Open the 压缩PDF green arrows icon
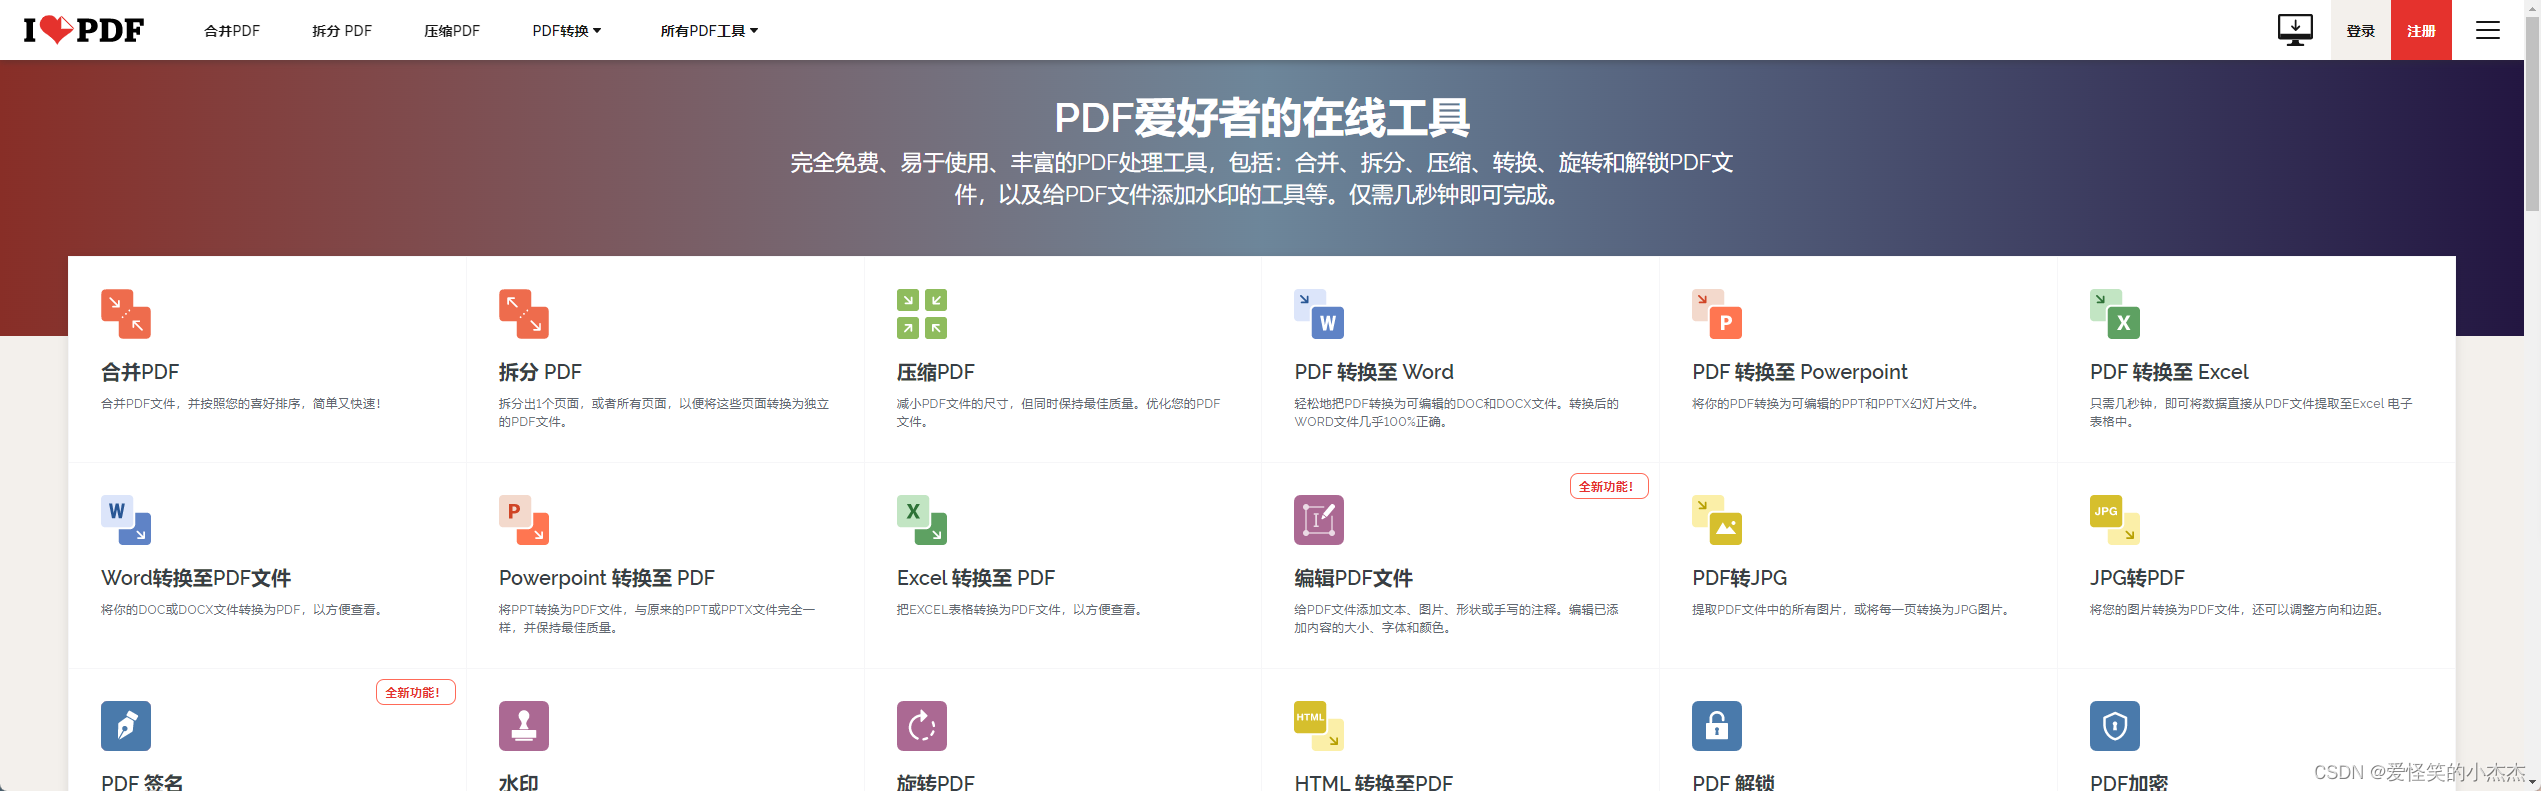The image size is (2541, 791). tap(922, 314)
